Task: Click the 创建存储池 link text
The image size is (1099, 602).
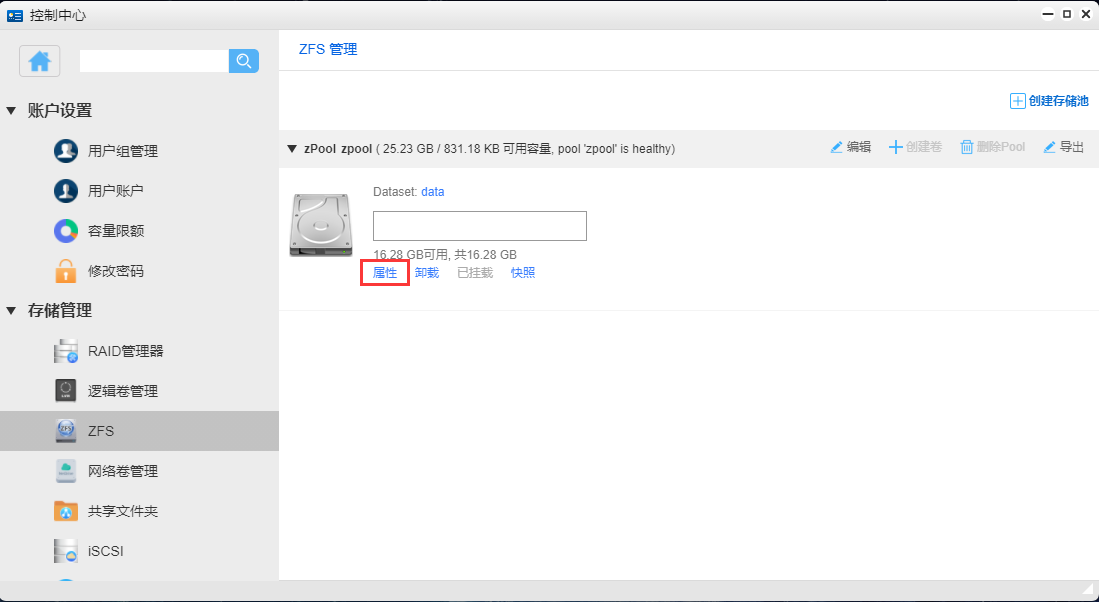Action: click(1058, 101)
